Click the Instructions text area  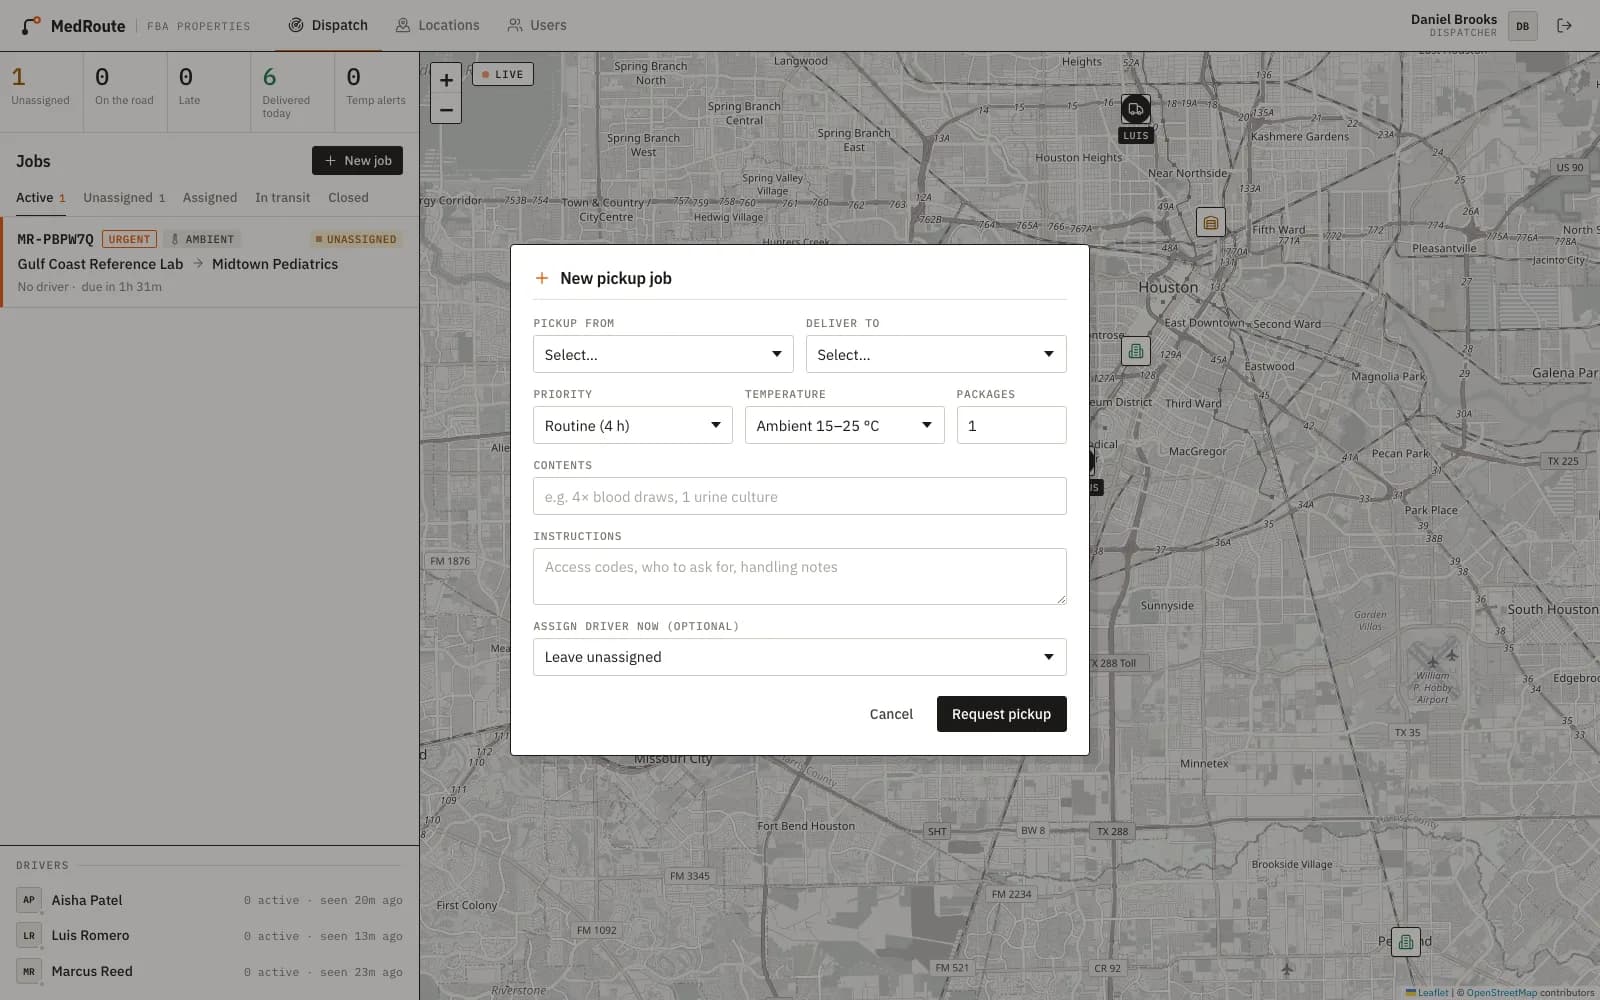click(x=800, y=576)
